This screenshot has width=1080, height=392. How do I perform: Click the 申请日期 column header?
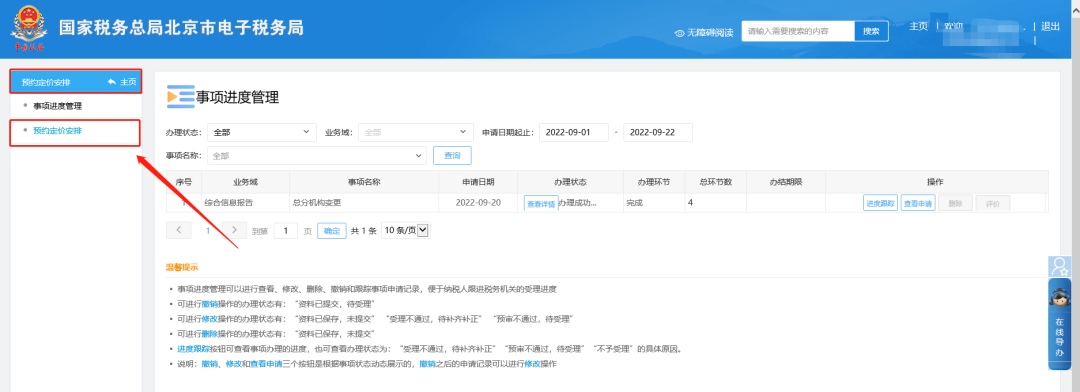click(478, 182)
